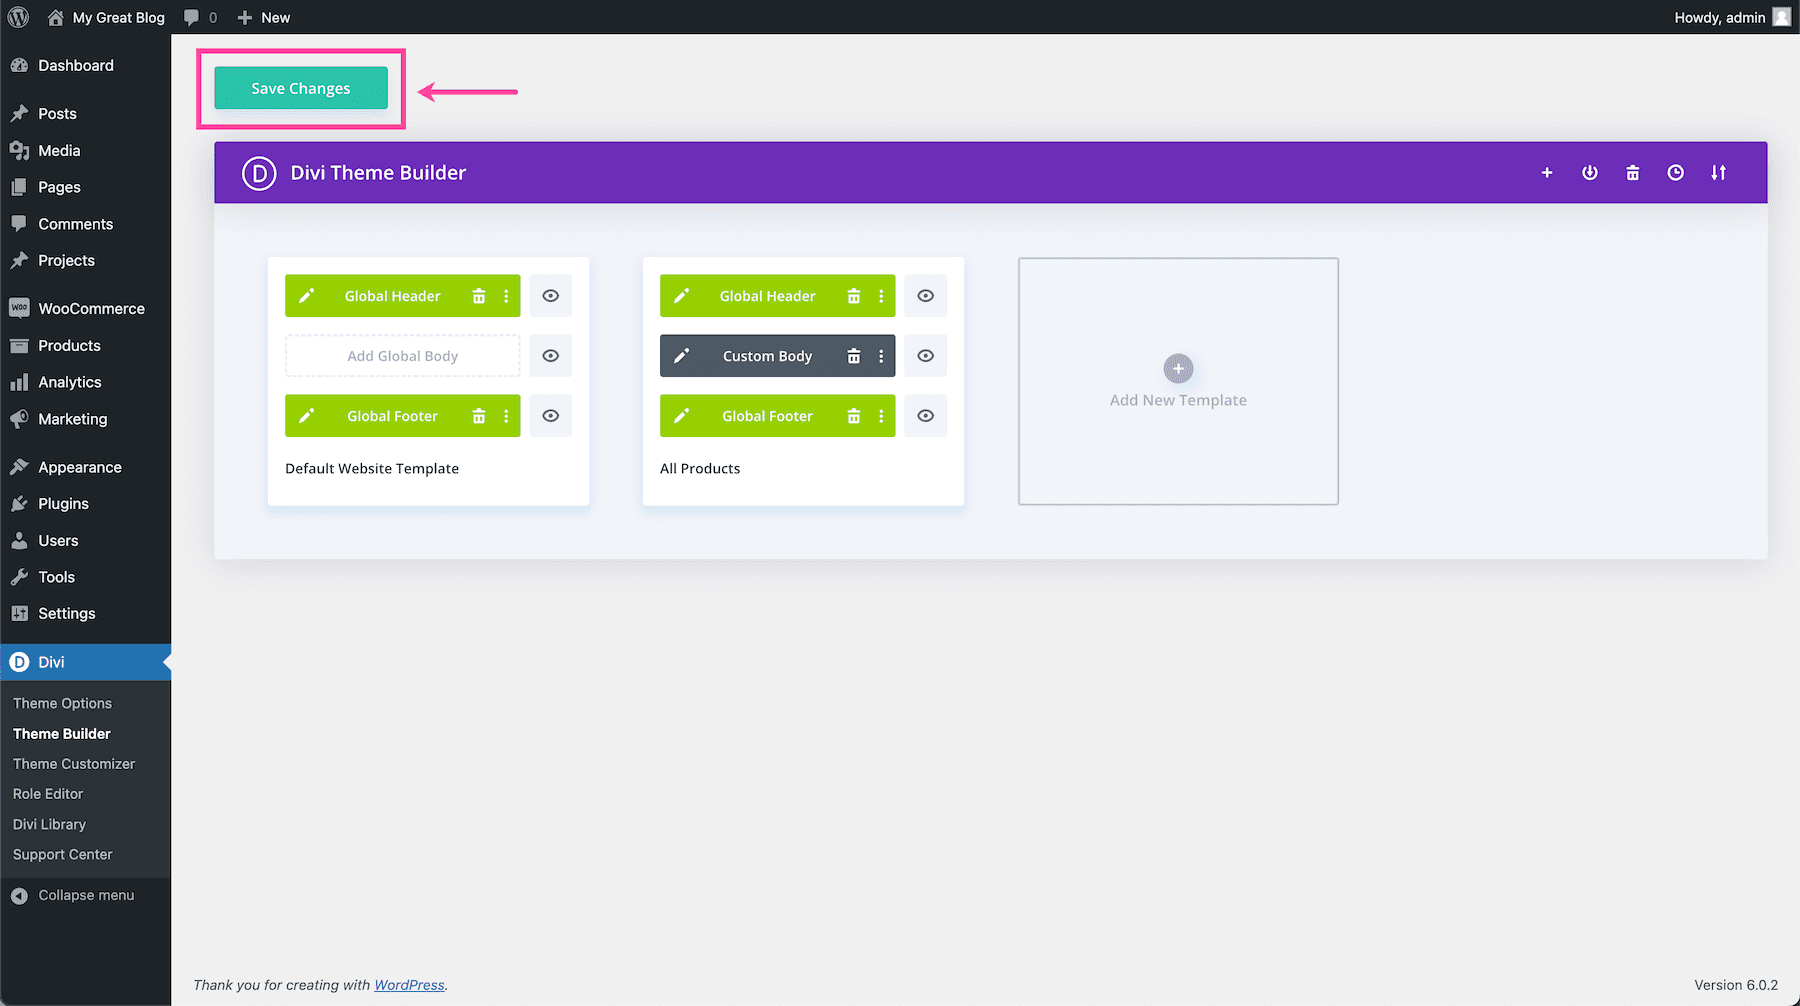This screenshot has width=1800, height=1006.
Task: Open the Divi Library
Action: coord(49,824)
